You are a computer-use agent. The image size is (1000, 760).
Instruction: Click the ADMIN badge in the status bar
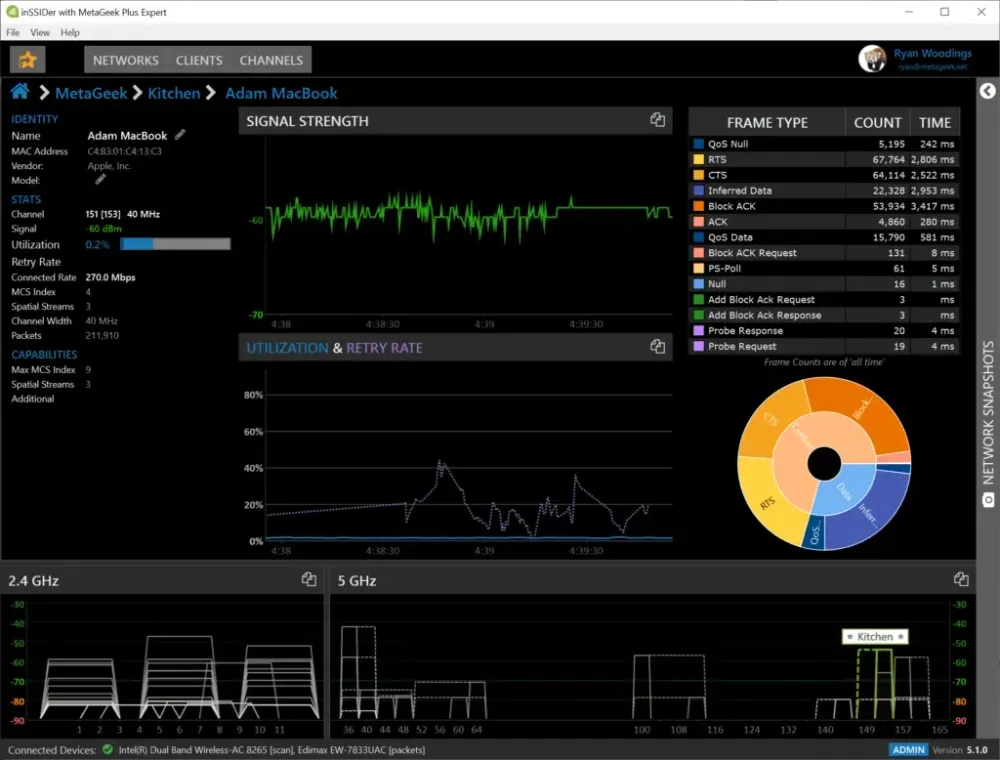pos(908,749)
